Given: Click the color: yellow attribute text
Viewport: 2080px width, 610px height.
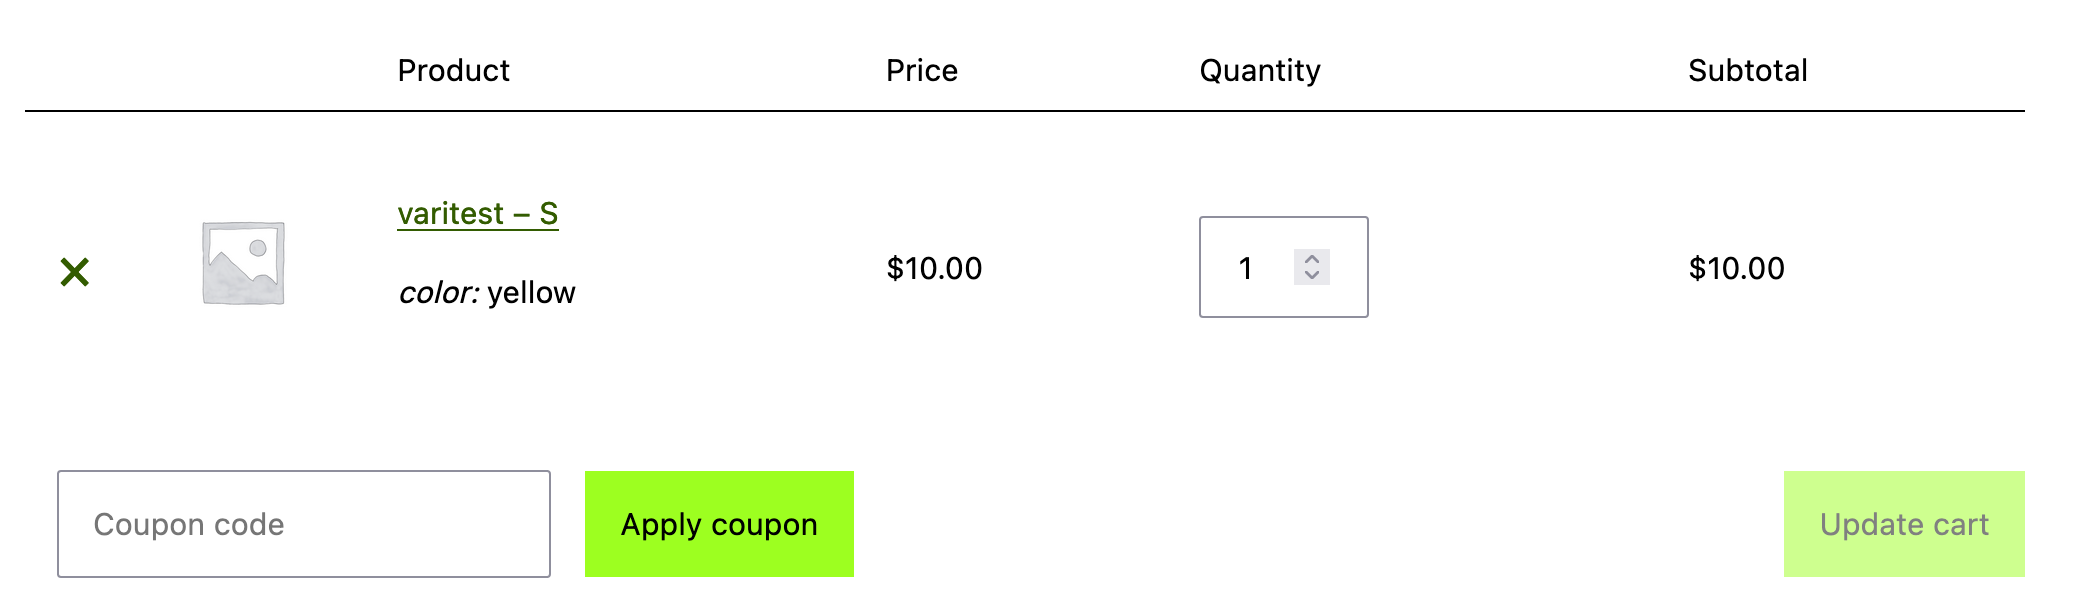Looking at the screenshot, I should tap(487, 291).
